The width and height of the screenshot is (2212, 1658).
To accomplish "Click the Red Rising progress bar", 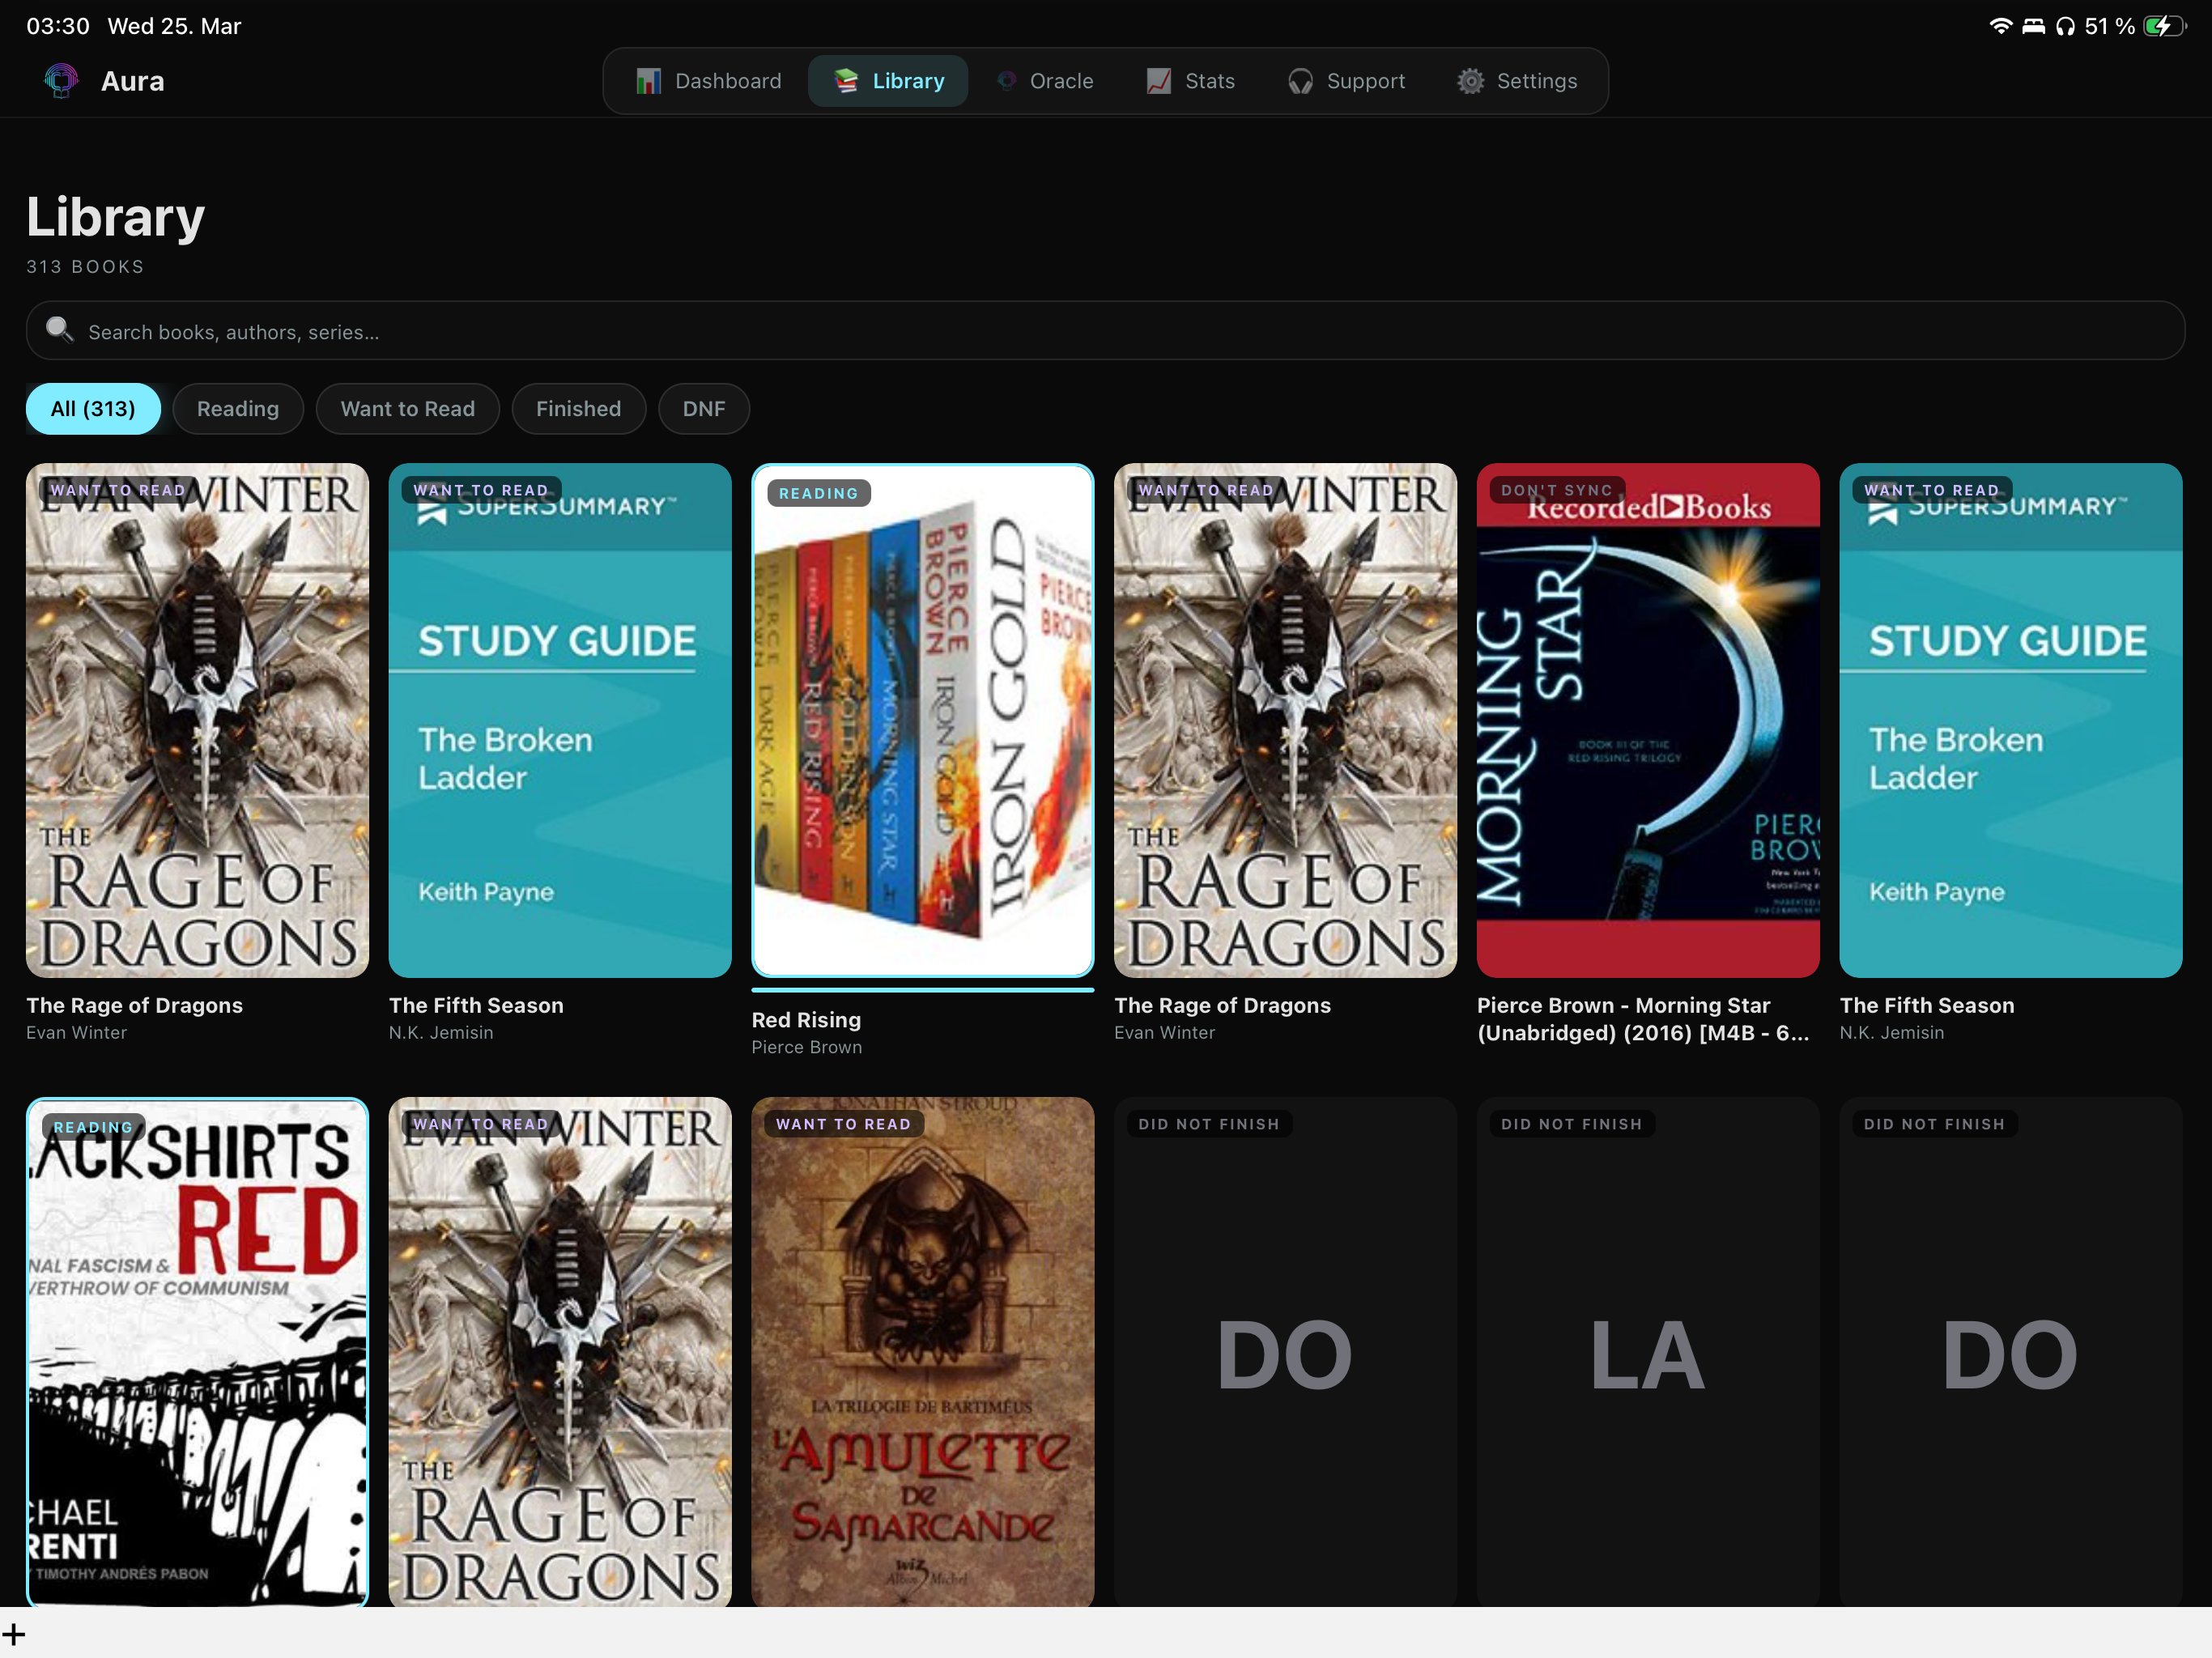I will coord(923,990).
